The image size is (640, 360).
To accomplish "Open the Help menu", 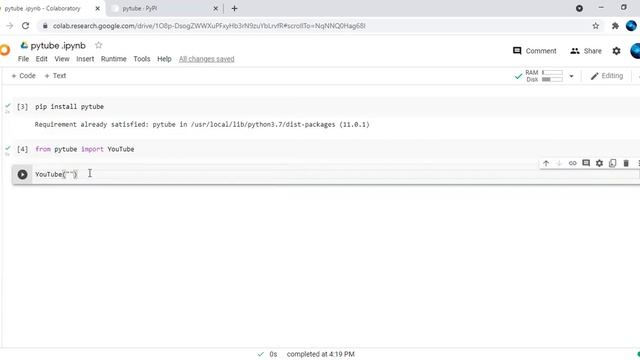I will (164, 59).
